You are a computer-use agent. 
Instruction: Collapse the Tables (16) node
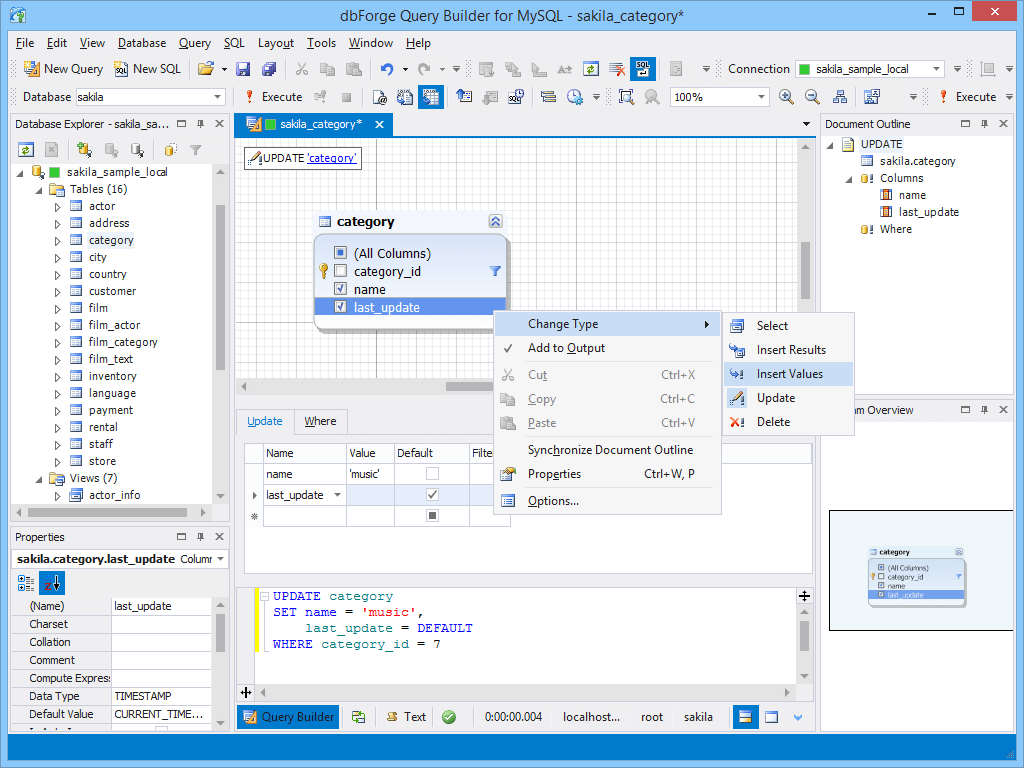36,188
